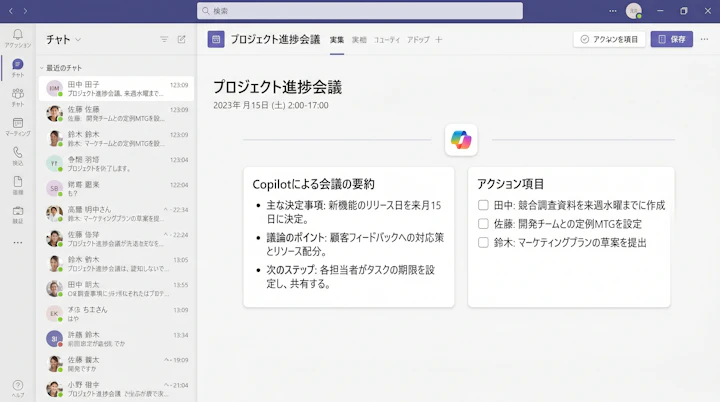720x402 pixels.
Task: Click the アクシンを項目 button
Action: point(609,40)
